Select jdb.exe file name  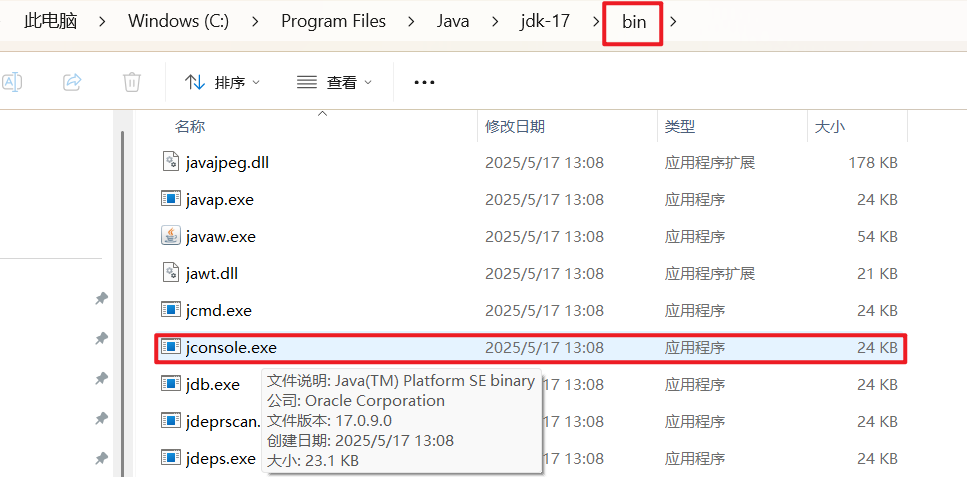pyautogui.click(x=212, y=384)
